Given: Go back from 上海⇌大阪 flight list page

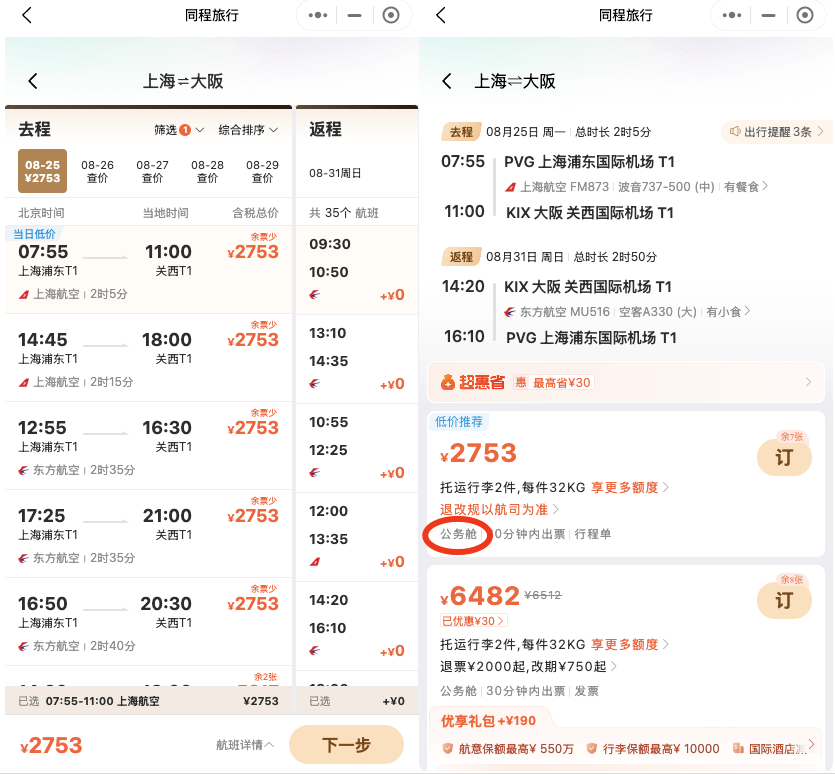Looking at the screenshot, I should click(x=33, y=82).
